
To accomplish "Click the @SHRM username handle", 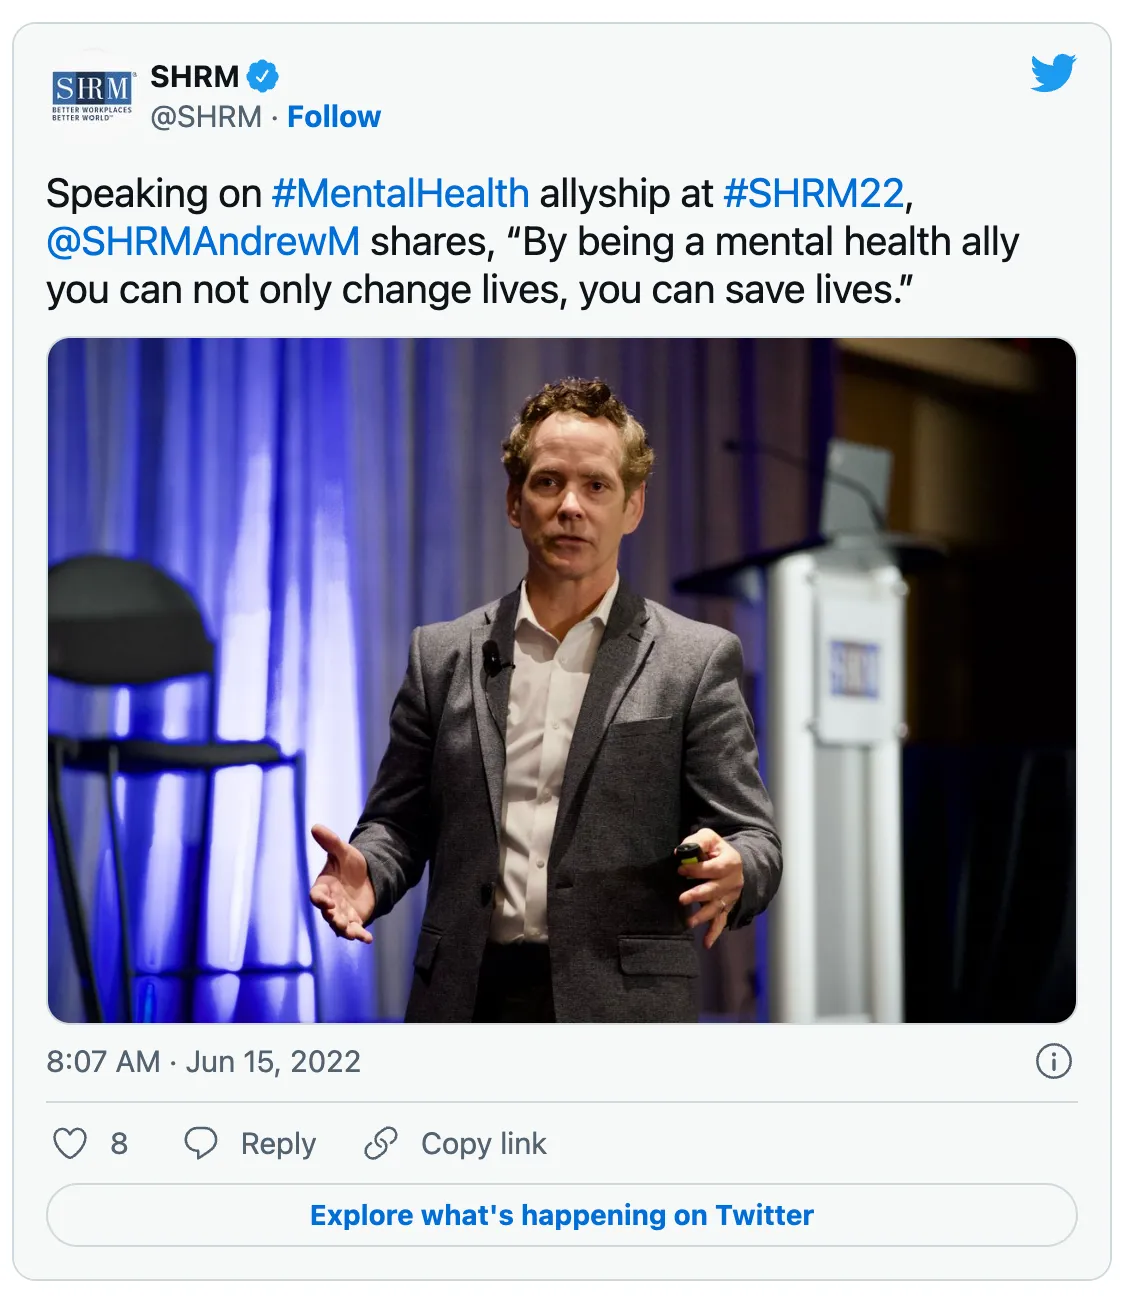I will click(x=205, y=116).
